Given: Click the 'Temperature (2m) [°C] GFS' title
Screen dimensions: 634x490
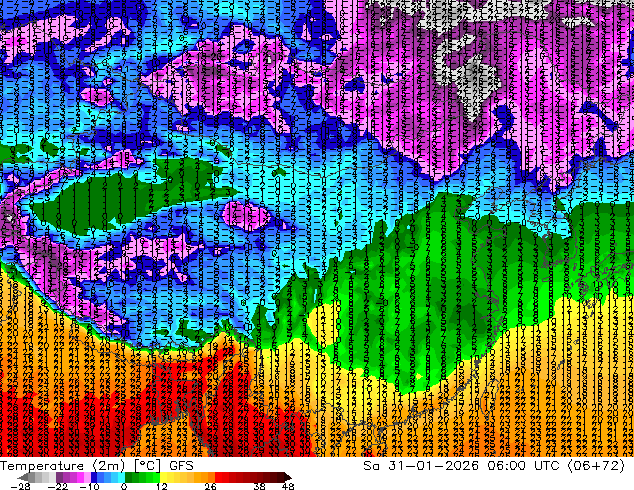Looking at the screenshot, I should (x=97, y=466).
